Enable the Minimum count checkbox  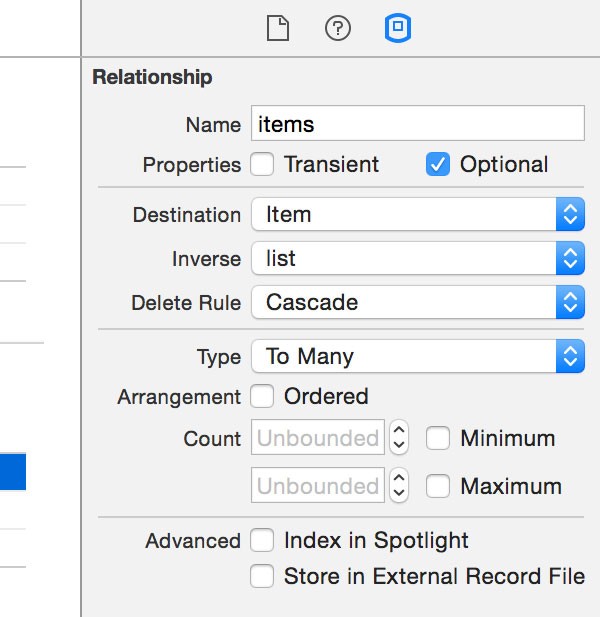click(438, 438)
